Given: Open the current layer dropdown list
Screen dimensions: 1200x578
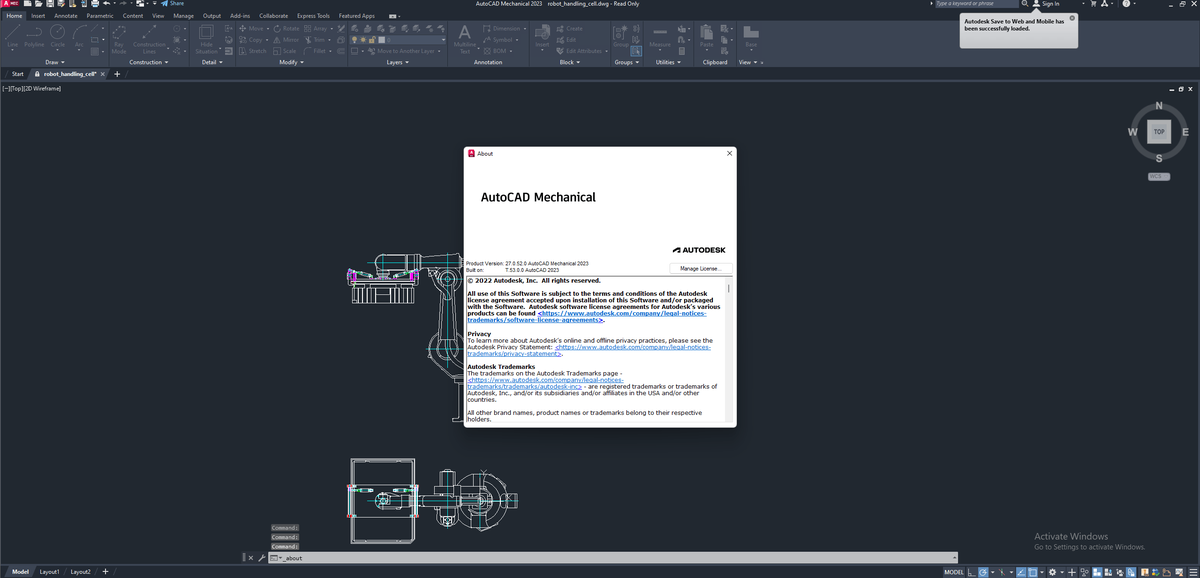Looking at the screenshot, I should point(443,40).
